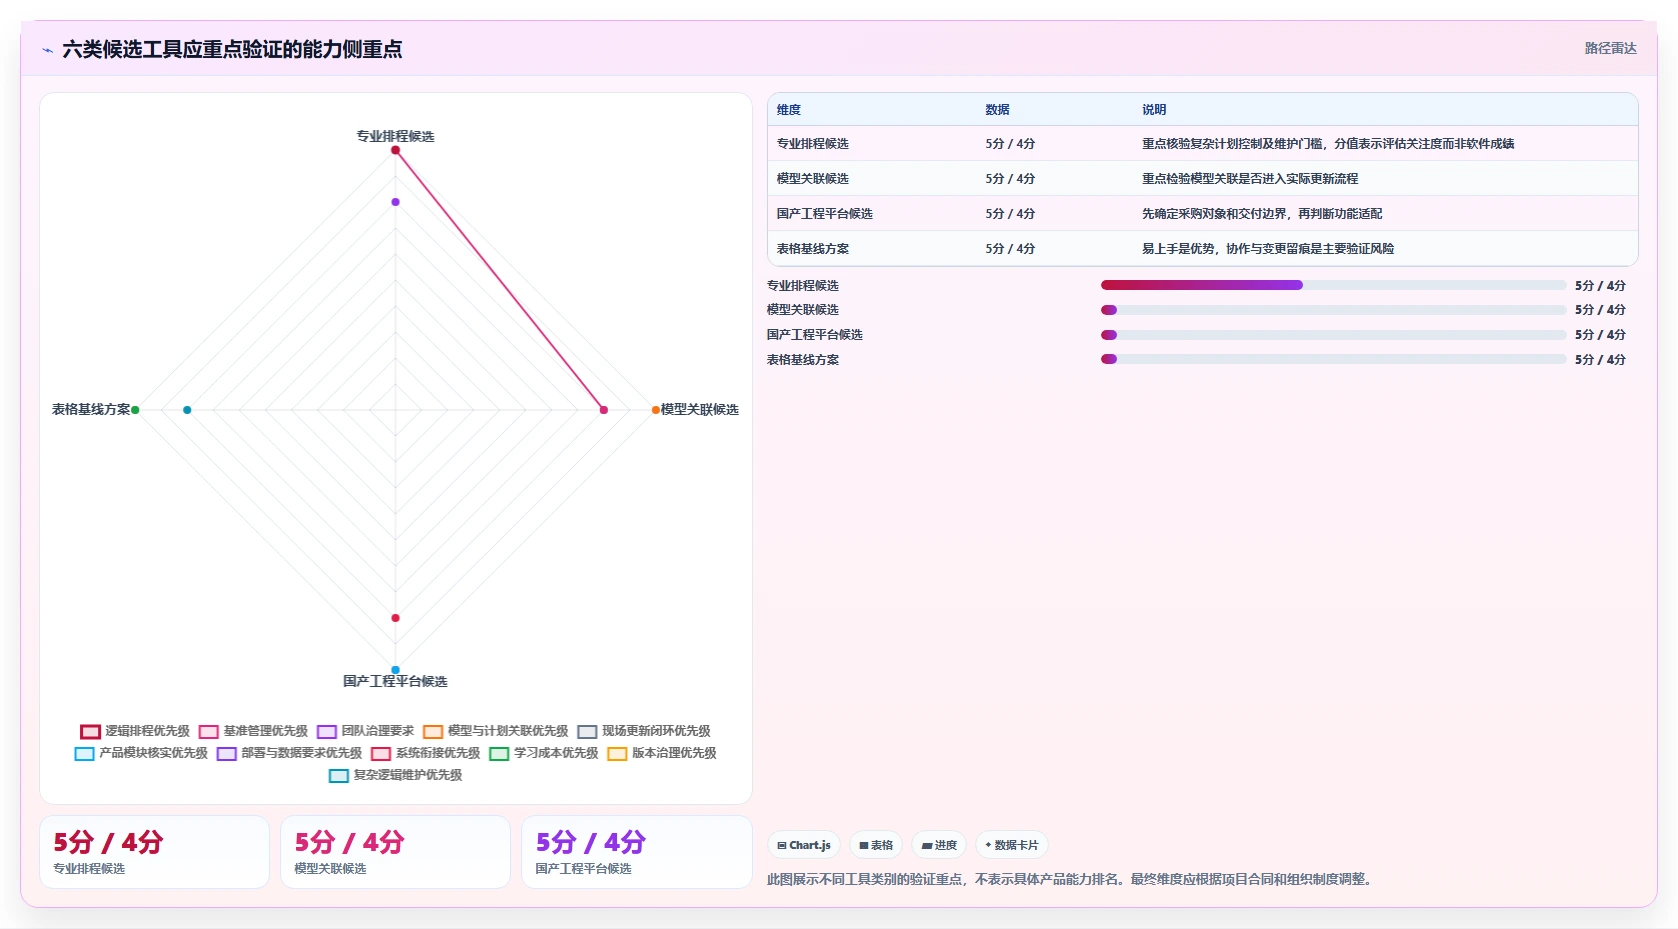
Task: Click the 模型关联候选 radar axis label
Action: click(699, 410)
